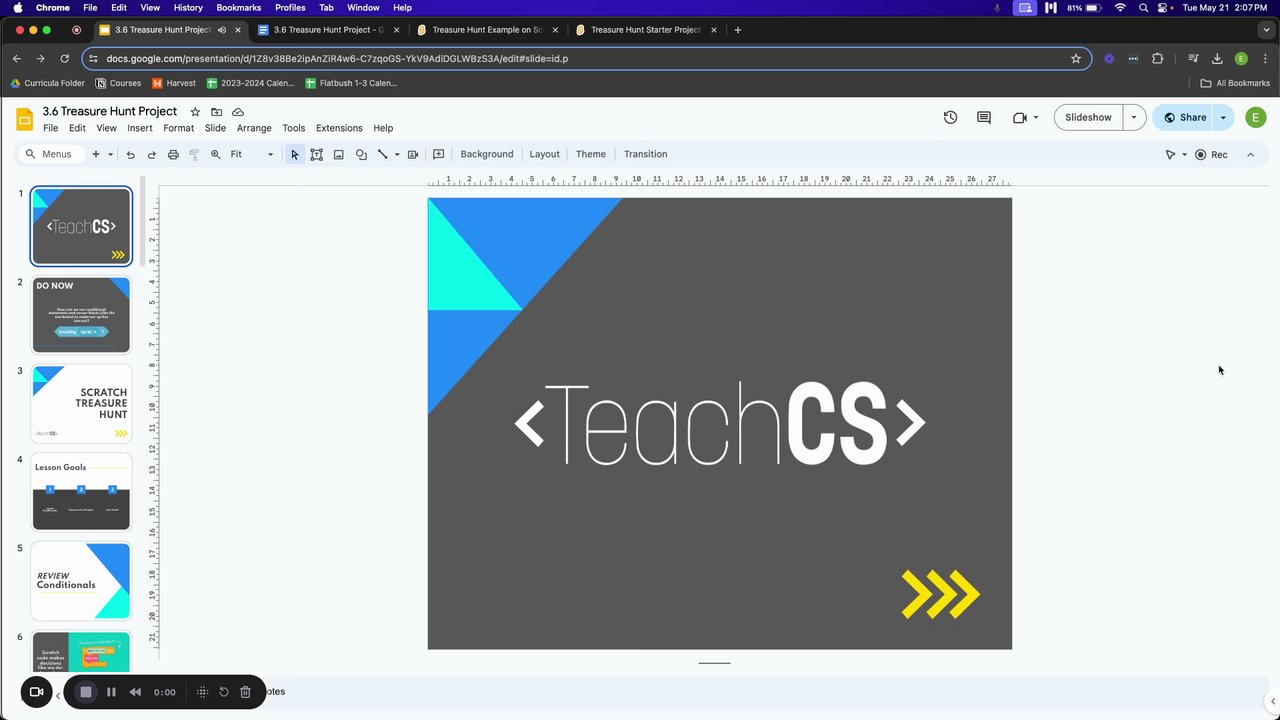Switch to Treasure Hunt Example on Scratch tab

(x=487, y=30)
